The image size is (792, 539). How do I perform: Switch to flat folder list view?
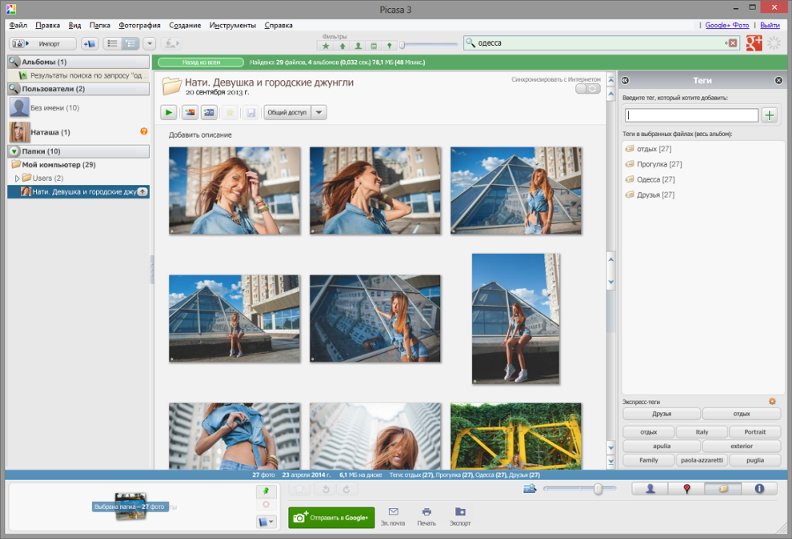pyautogui.click(x=112, y=44)
